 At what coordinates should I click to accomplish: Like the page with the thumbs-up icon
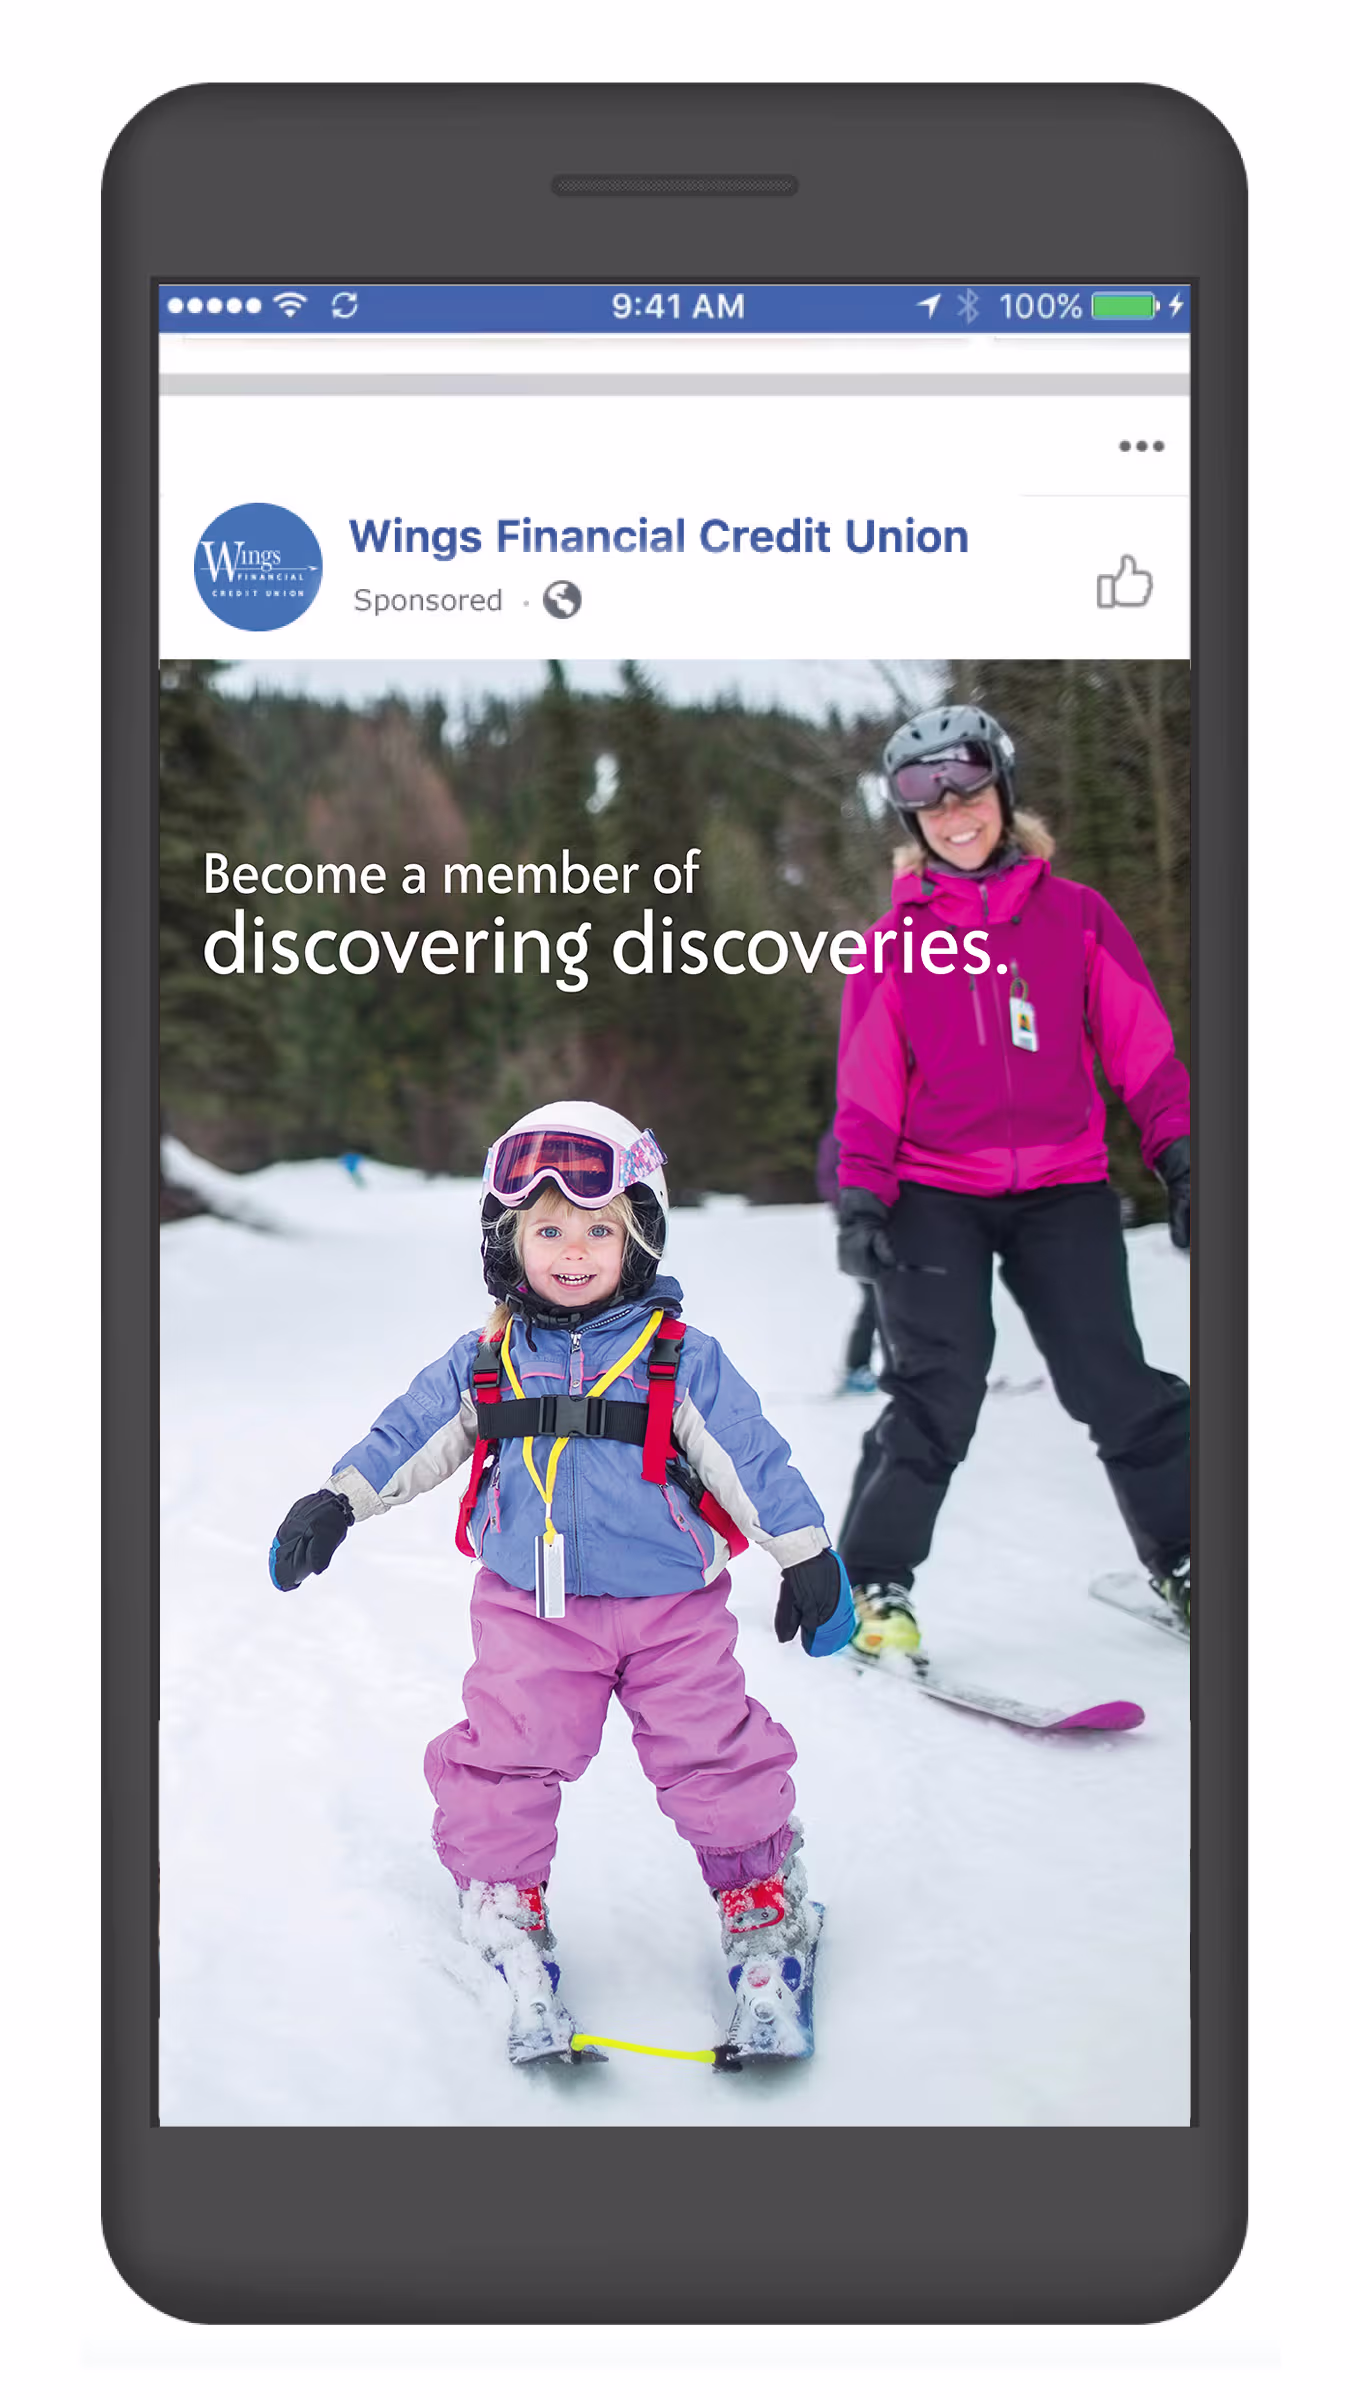tap(1124, 581)
